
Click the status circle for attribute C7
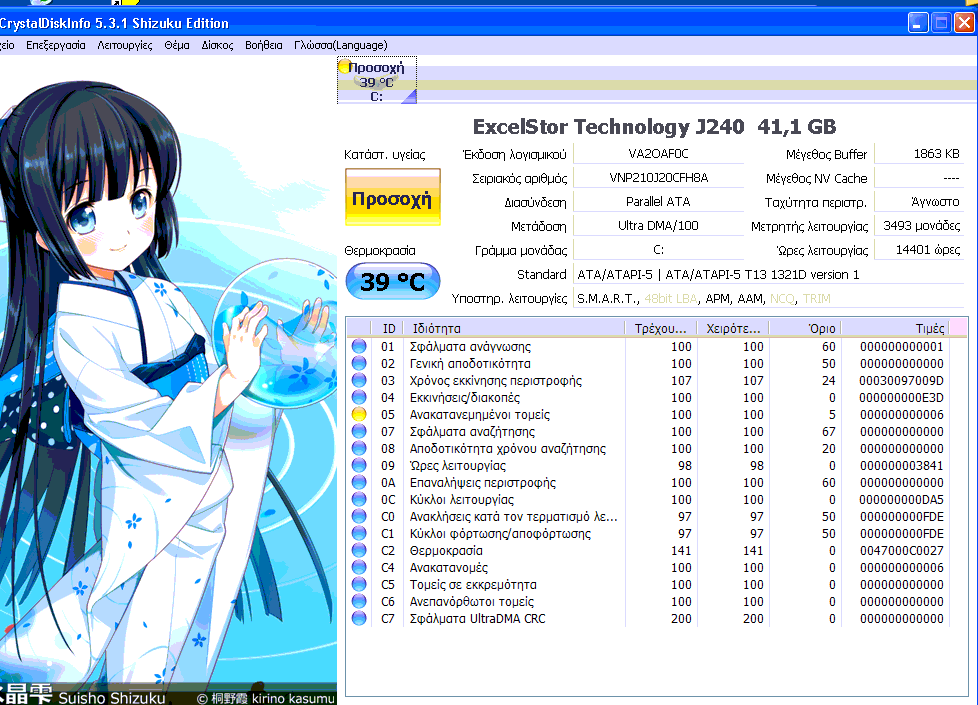click(x=359, y=618)
